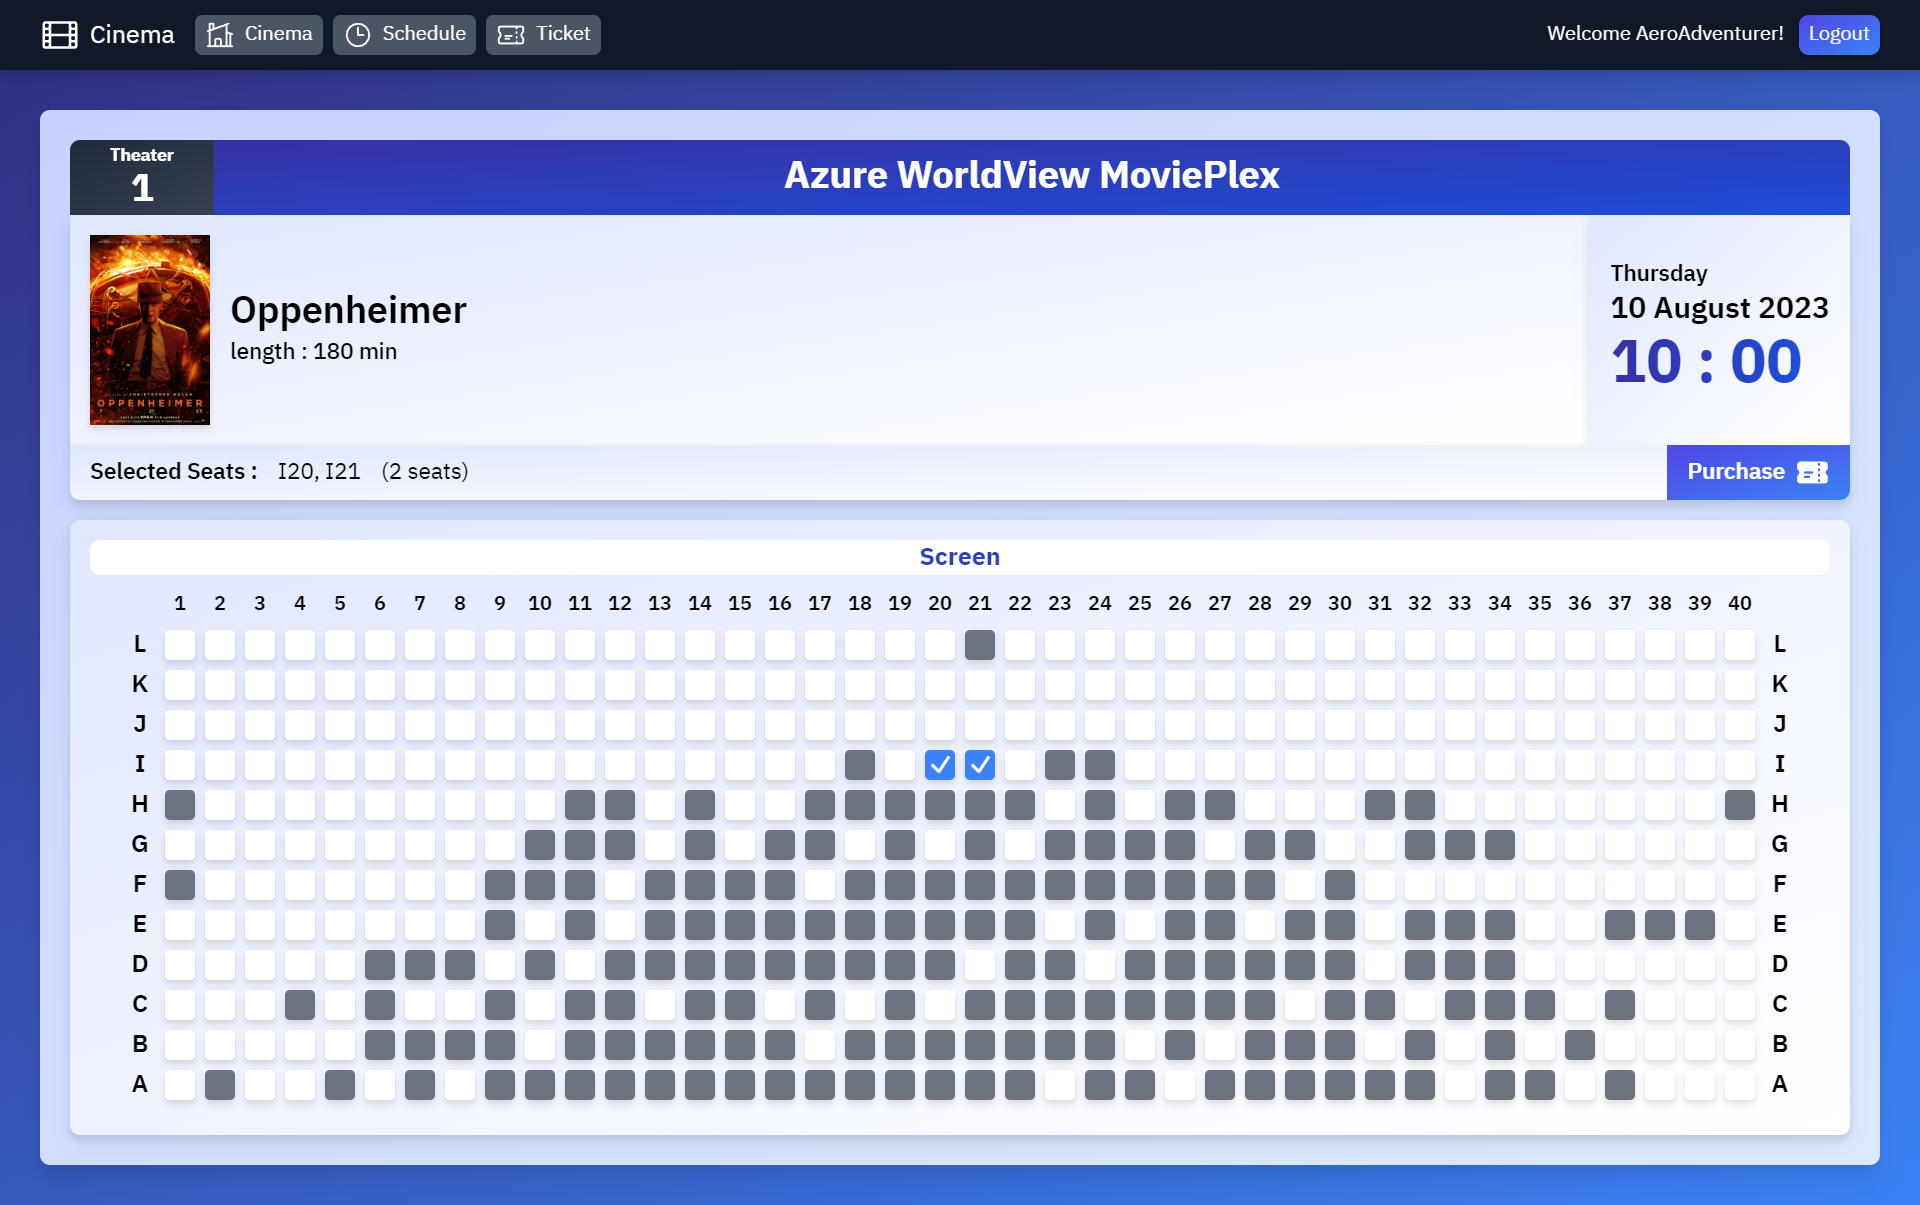Select seat A40

pos(1740,1085)
